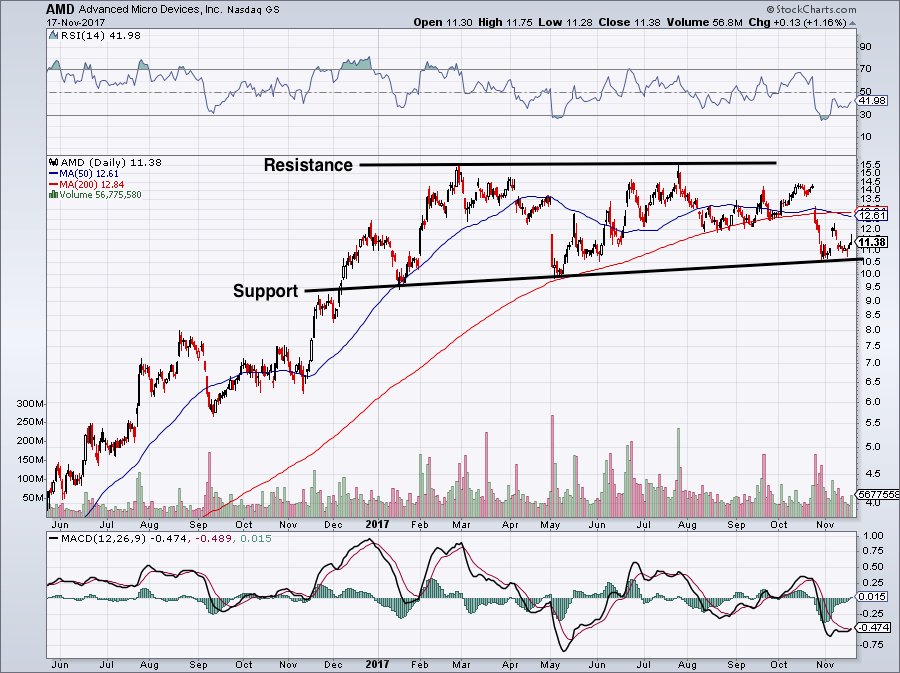The width and height of the screenshot is (900, 673).
Task: Click the 41.98 RSI value tag
Action: (873, 100)
